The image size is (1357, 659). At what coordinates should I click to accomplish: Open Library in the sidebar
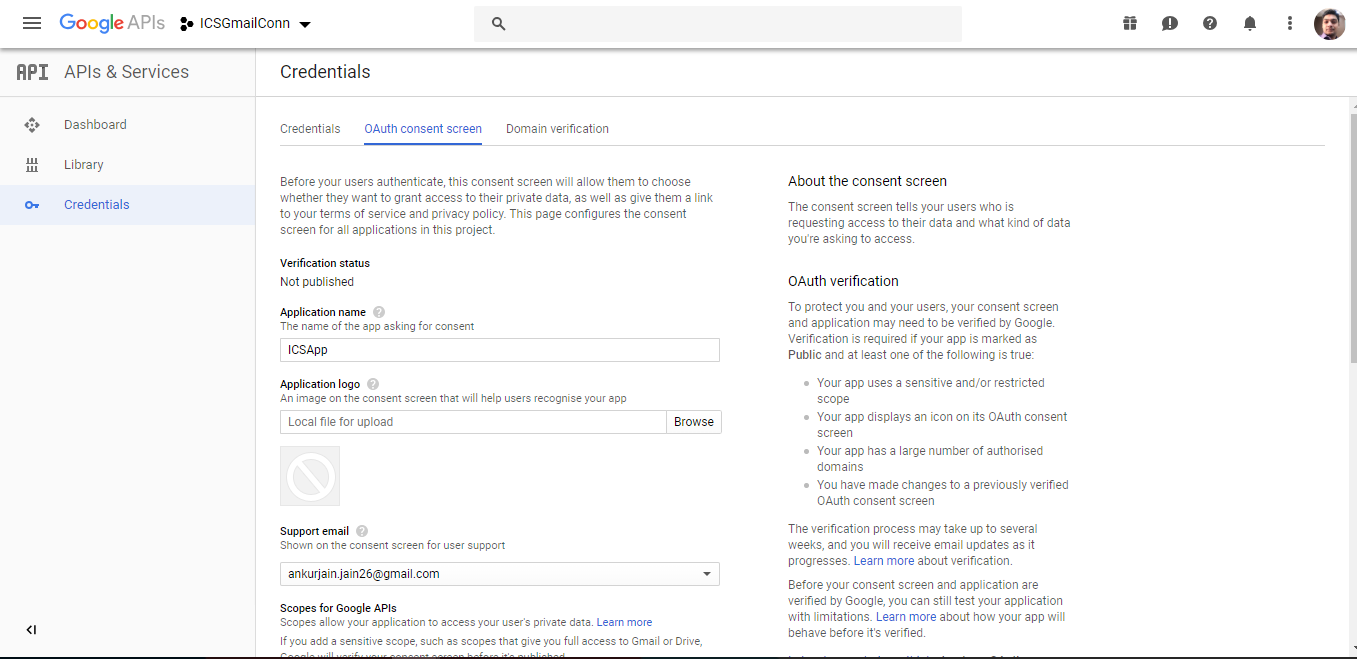[84, 165]
